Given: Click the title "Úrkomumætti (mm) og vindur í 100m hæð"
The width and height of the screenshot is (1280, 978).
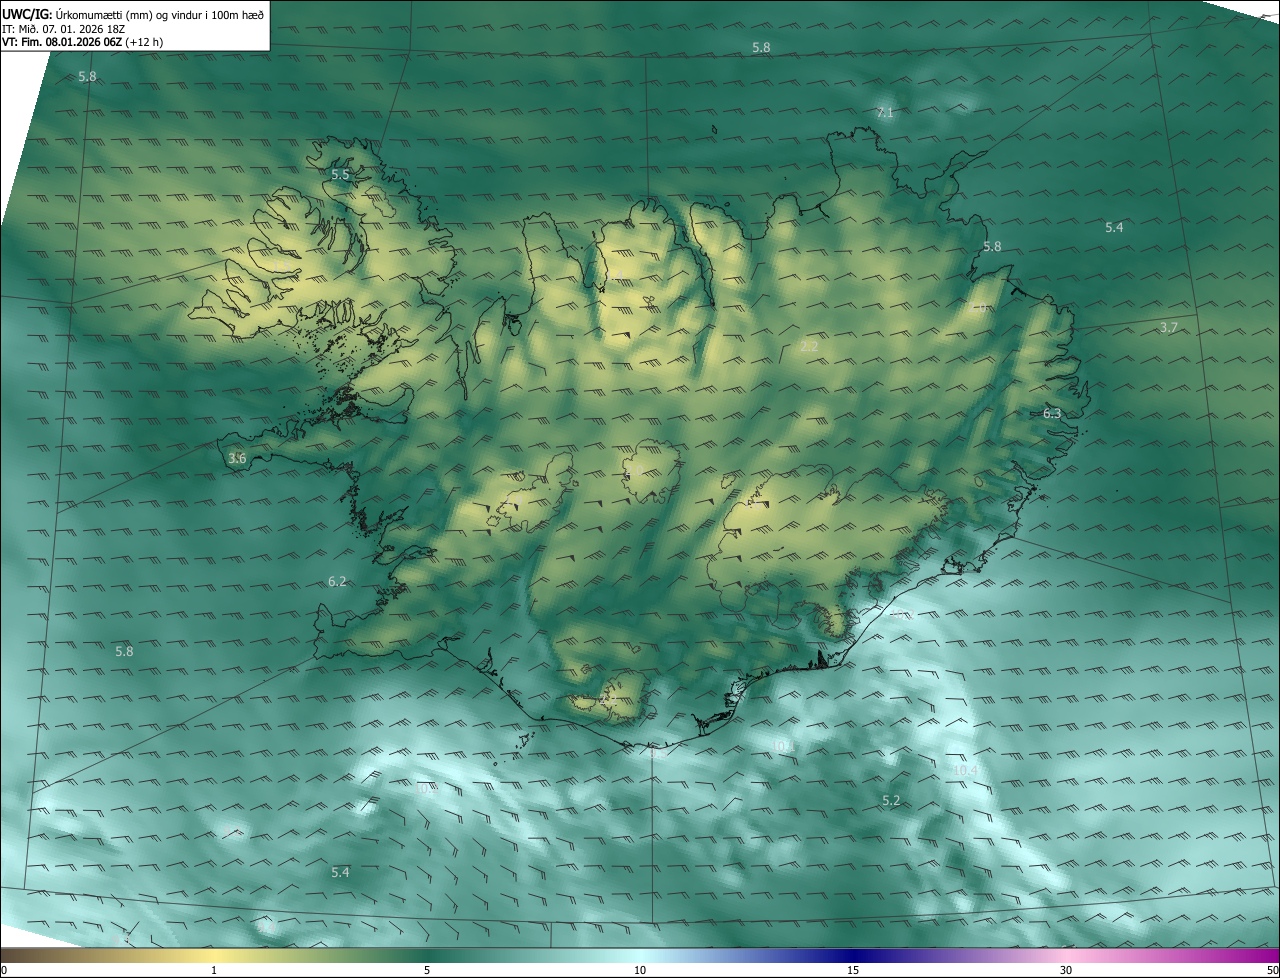Looking at the screenshot, I should tap(158, 14).
